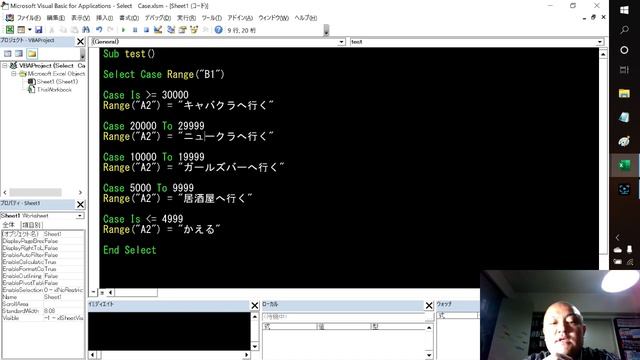Open the Properties Window toolbar icon
This screenshot has height=360, width=640.
coord(182,29)
